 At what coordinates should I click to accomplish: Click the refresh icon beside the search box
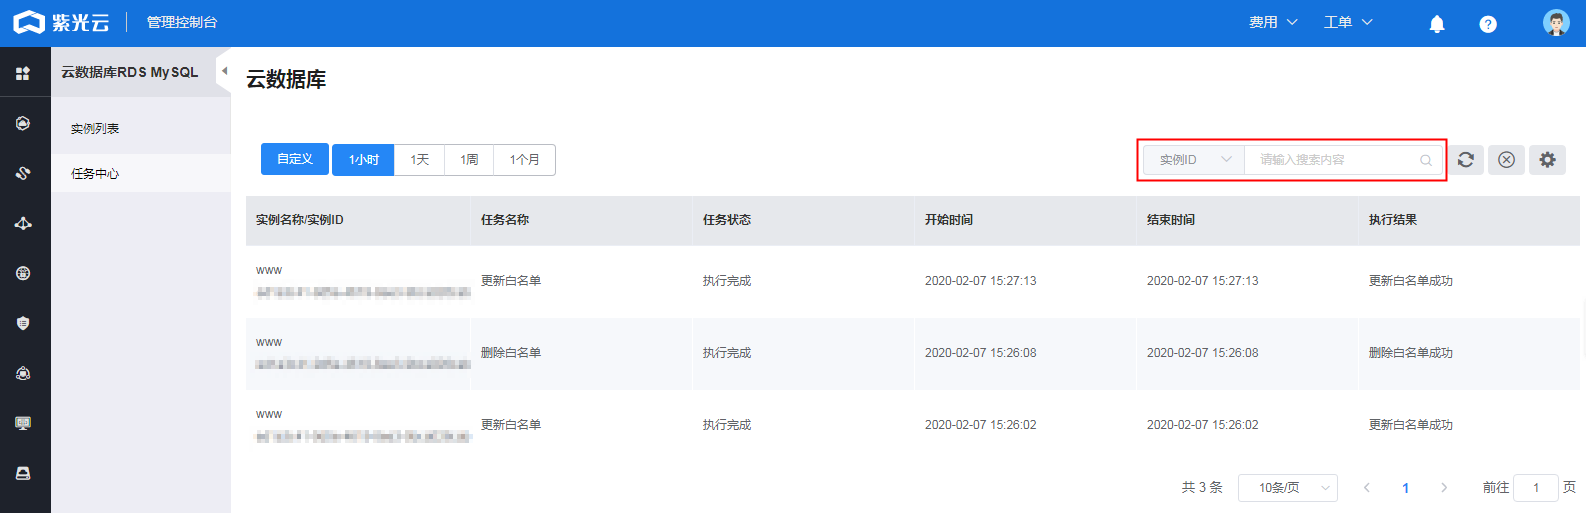(1466, 160)
